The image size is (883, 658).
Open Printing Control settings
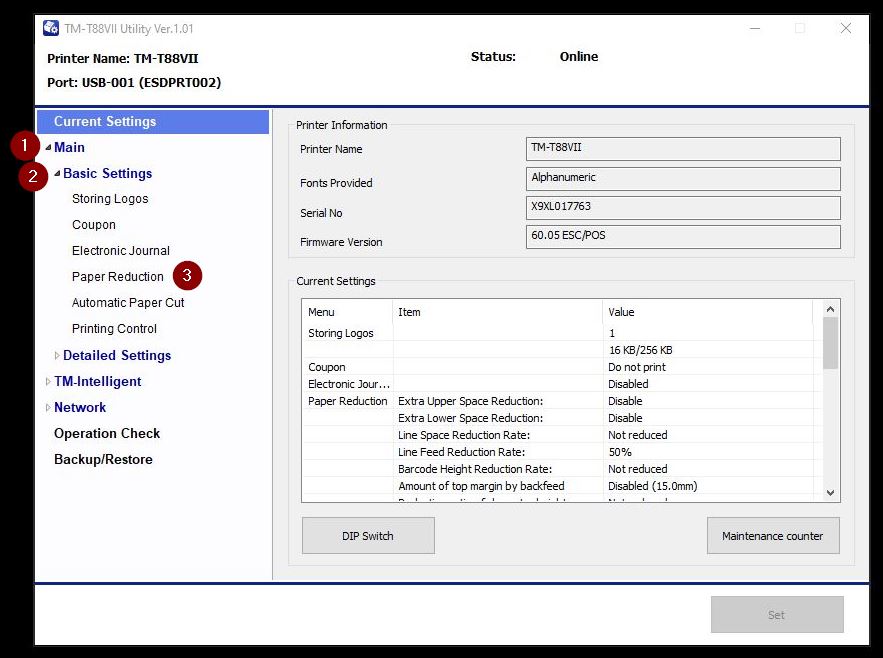[114, 328]
